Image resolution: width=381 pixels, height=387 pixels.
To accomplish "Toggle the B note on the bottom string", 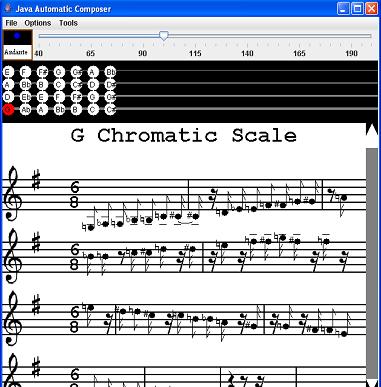I will (x=76, y=109).
